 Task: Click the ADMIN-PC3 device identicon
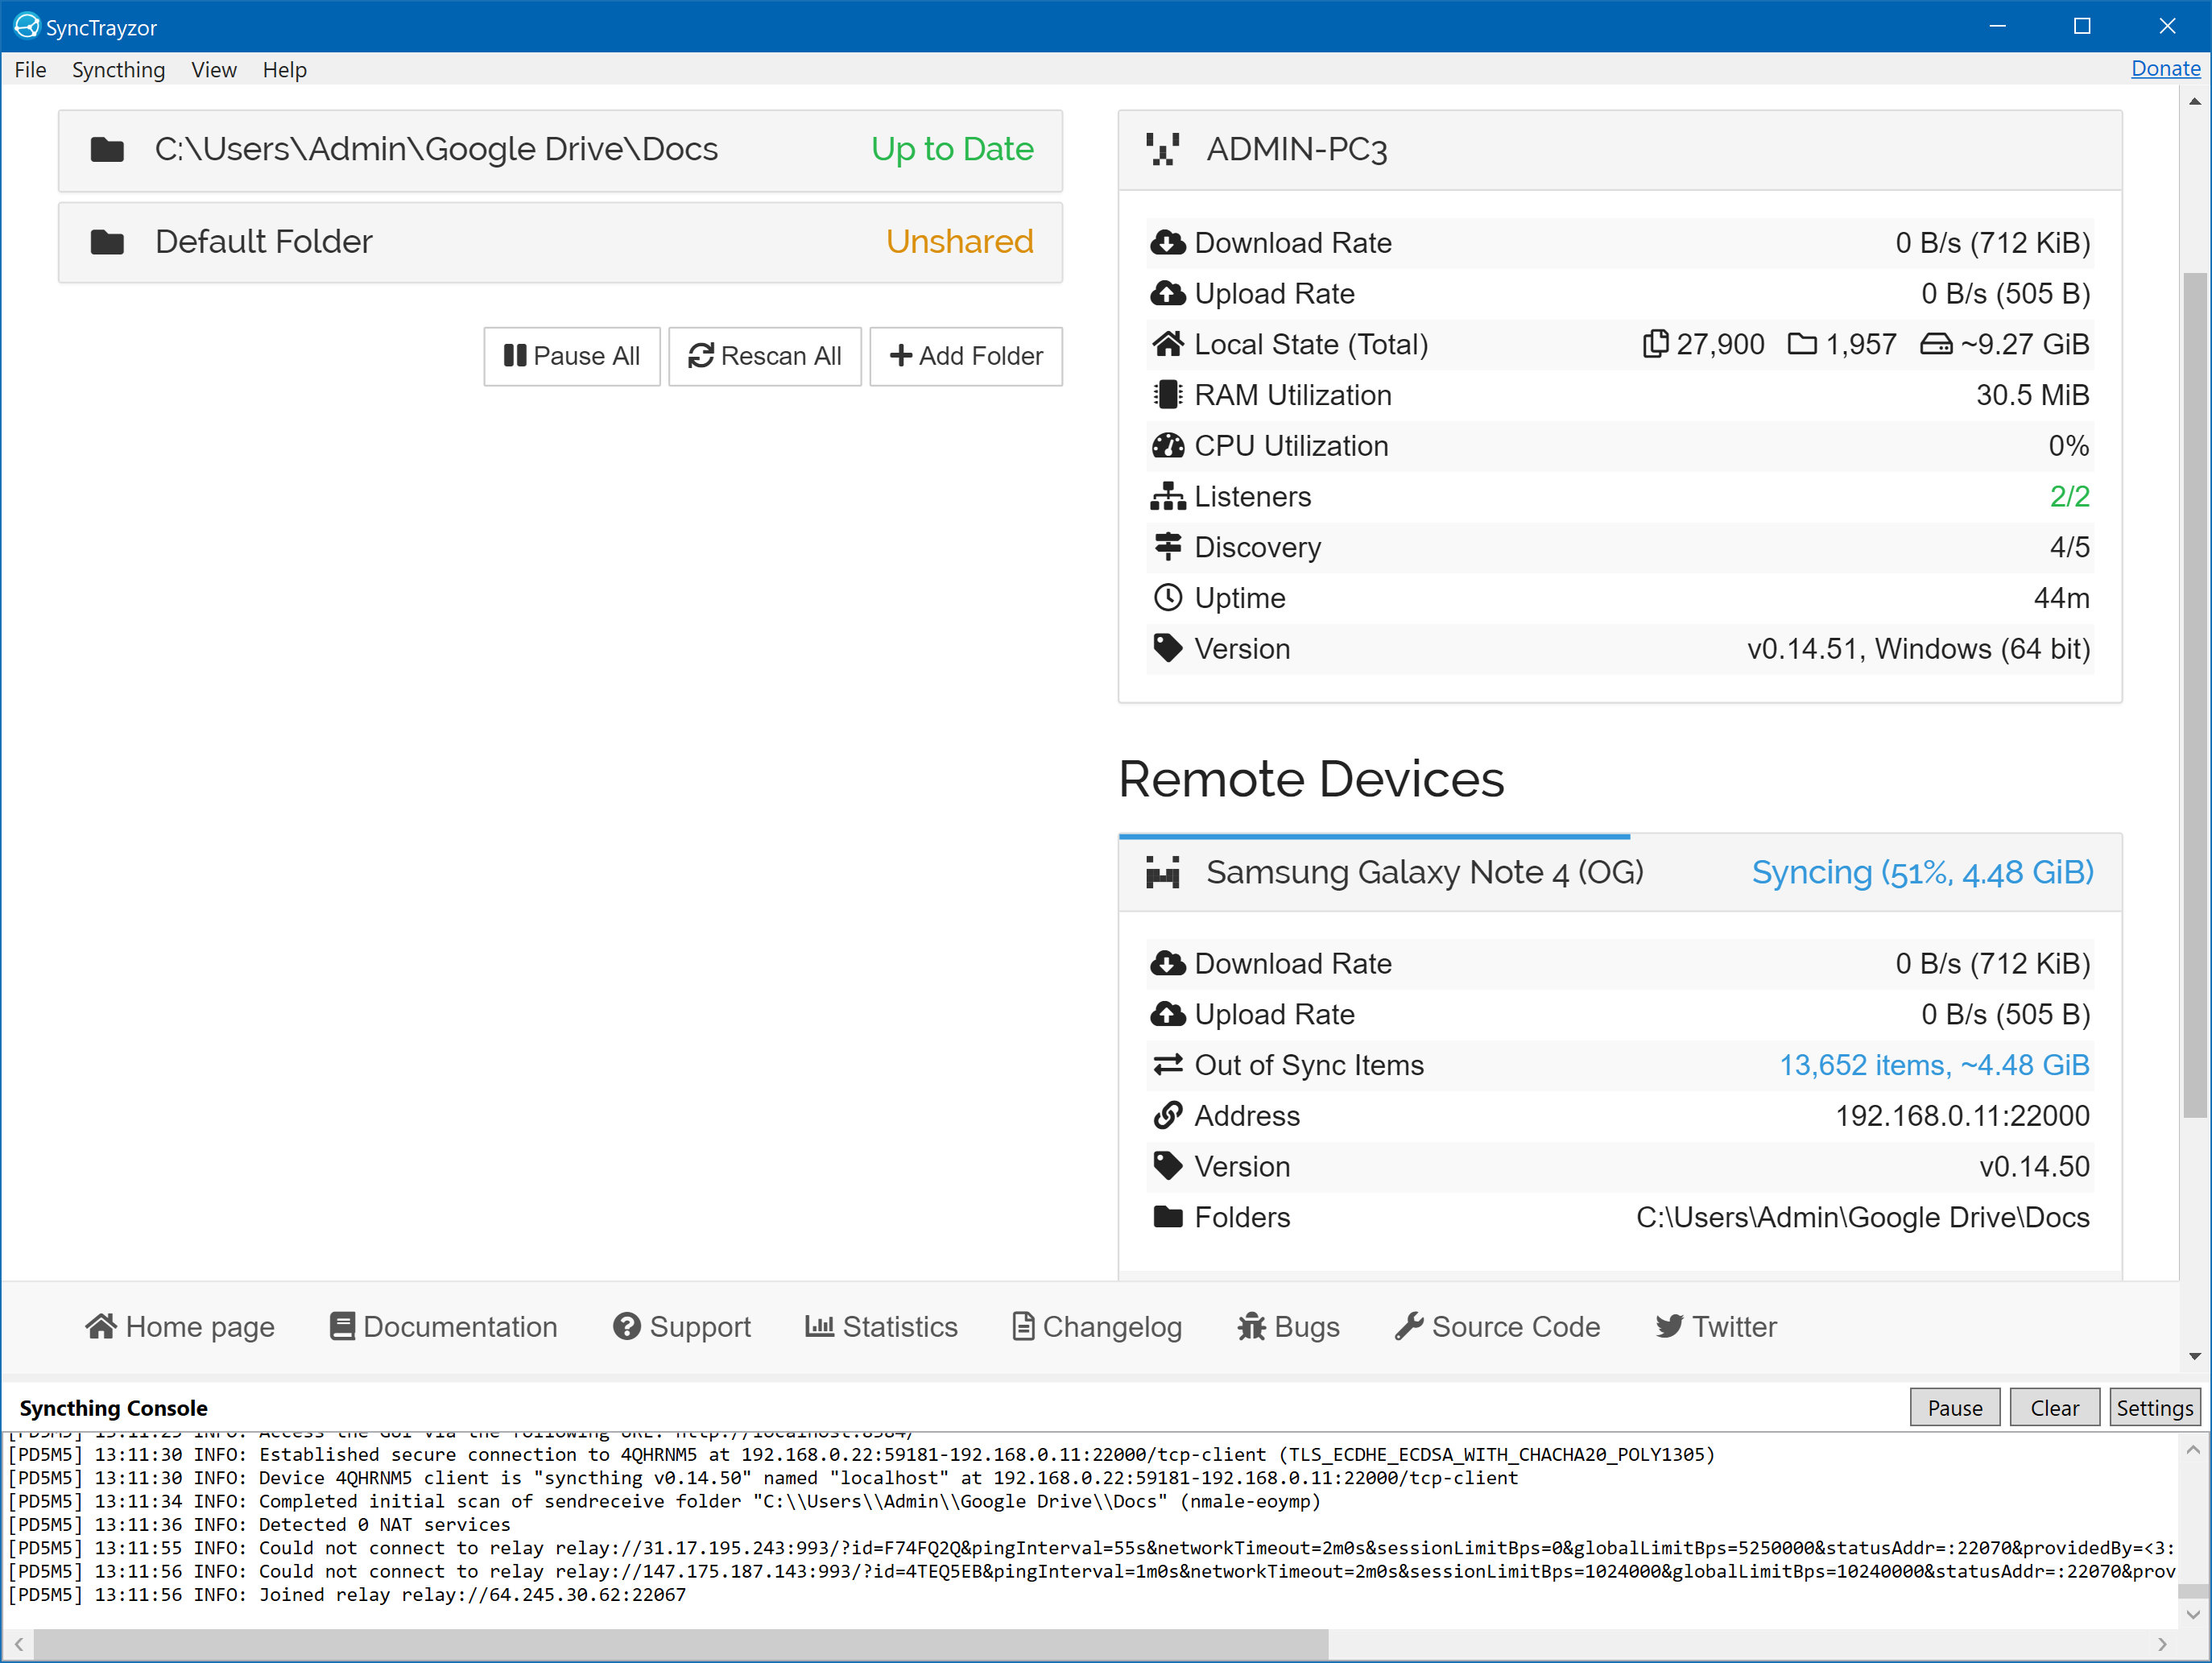(1163, 150)
